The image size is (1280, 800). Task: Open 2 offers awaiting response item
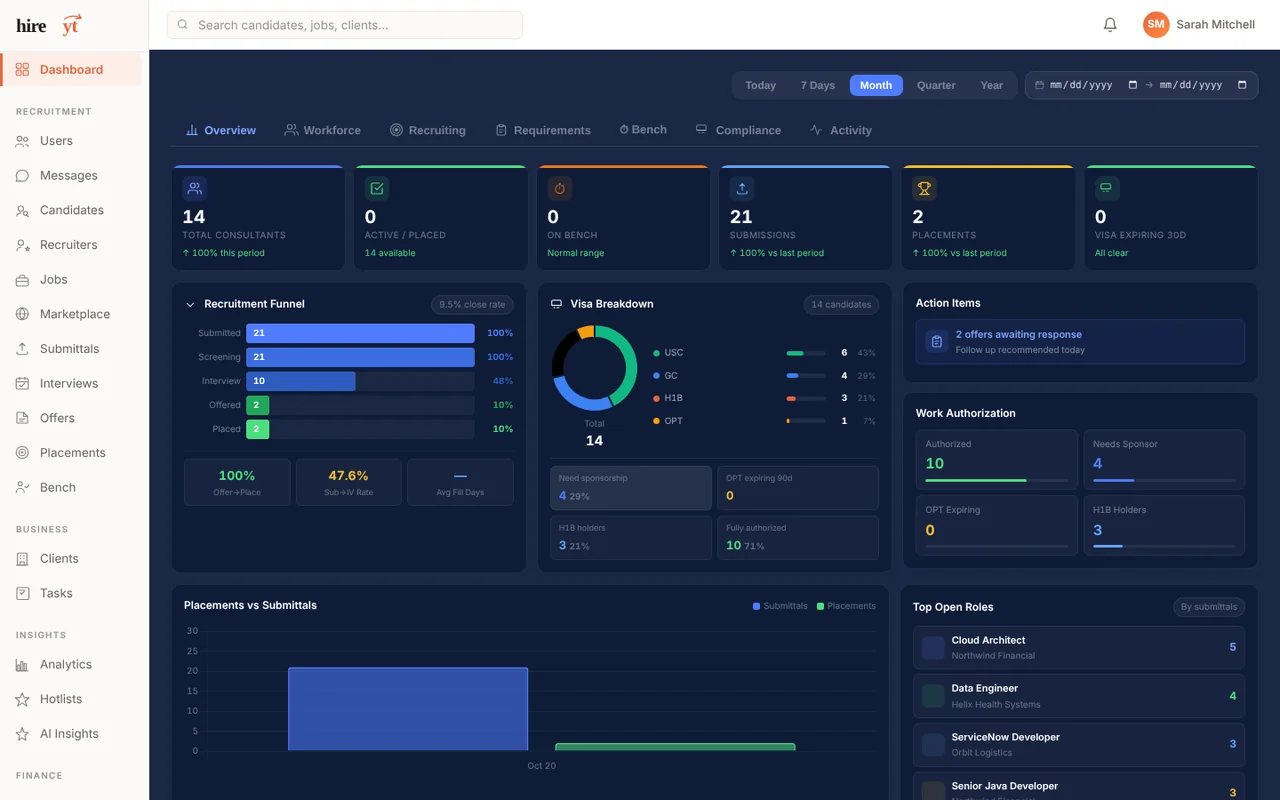1080,342
